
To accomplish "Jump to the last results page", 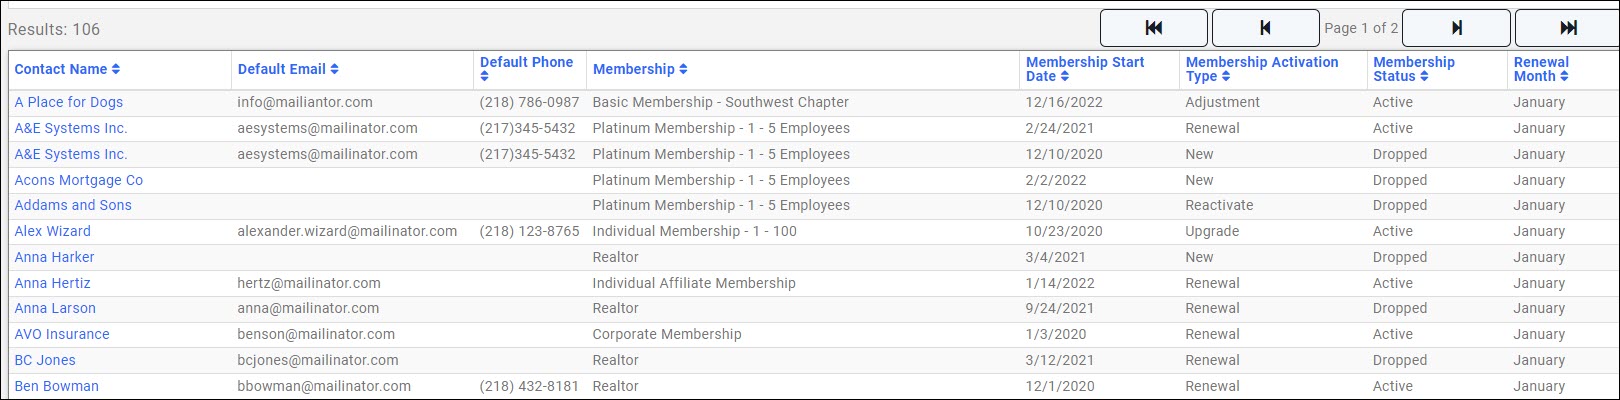I will (x=1567, y=28).
